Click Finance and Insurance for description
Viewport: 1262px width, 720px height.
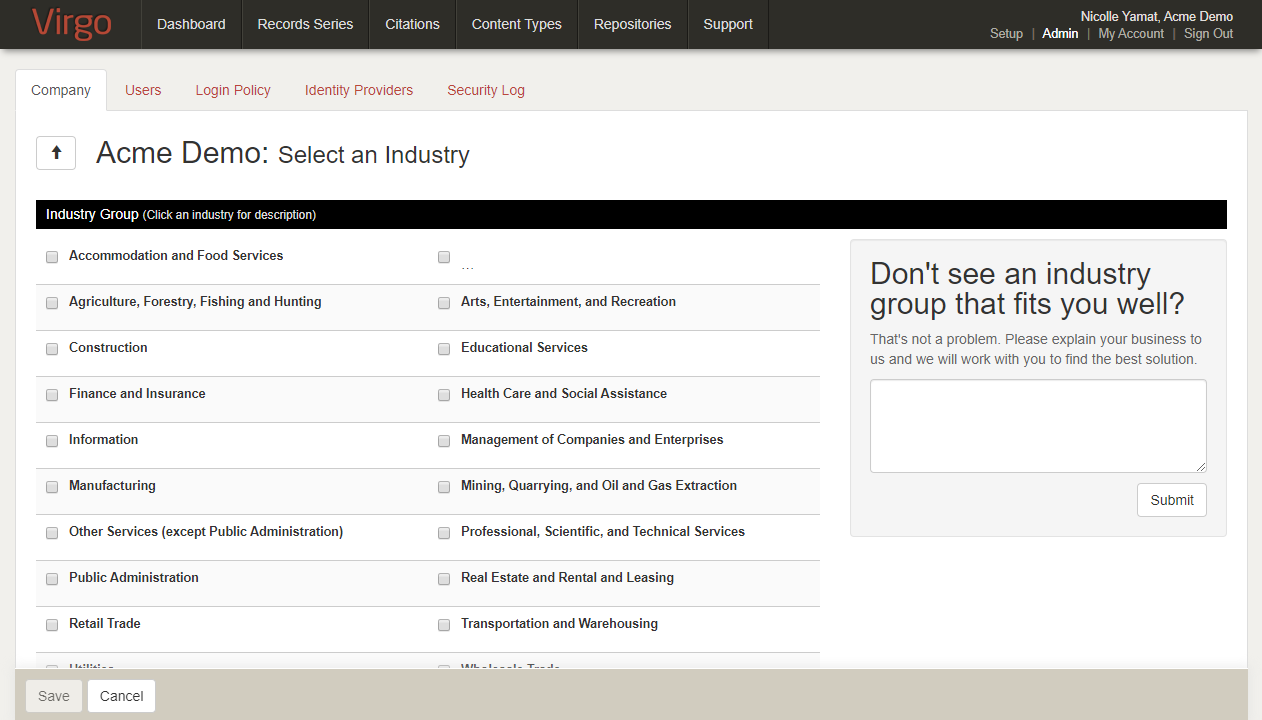tap(137, 394)
